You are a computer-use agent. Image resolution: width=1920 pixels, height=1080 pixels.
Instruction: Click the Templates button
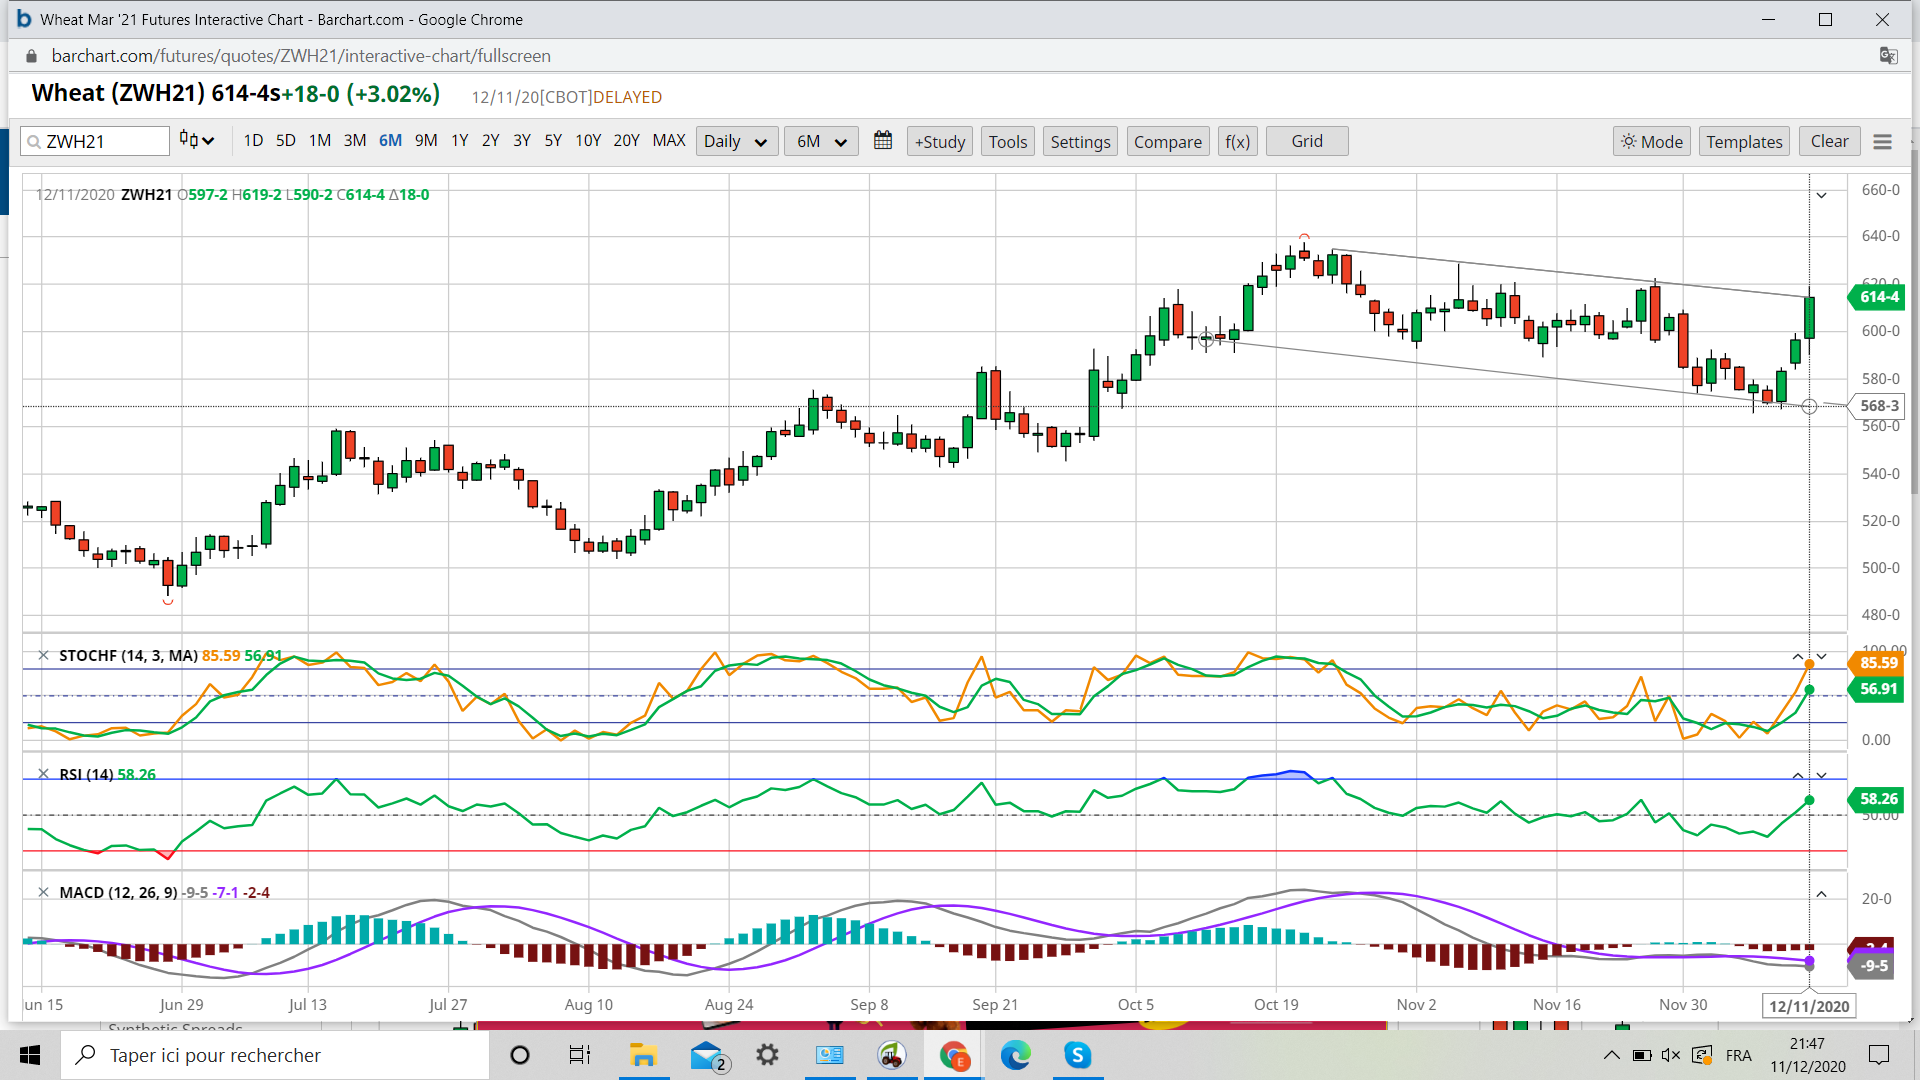1743,142
